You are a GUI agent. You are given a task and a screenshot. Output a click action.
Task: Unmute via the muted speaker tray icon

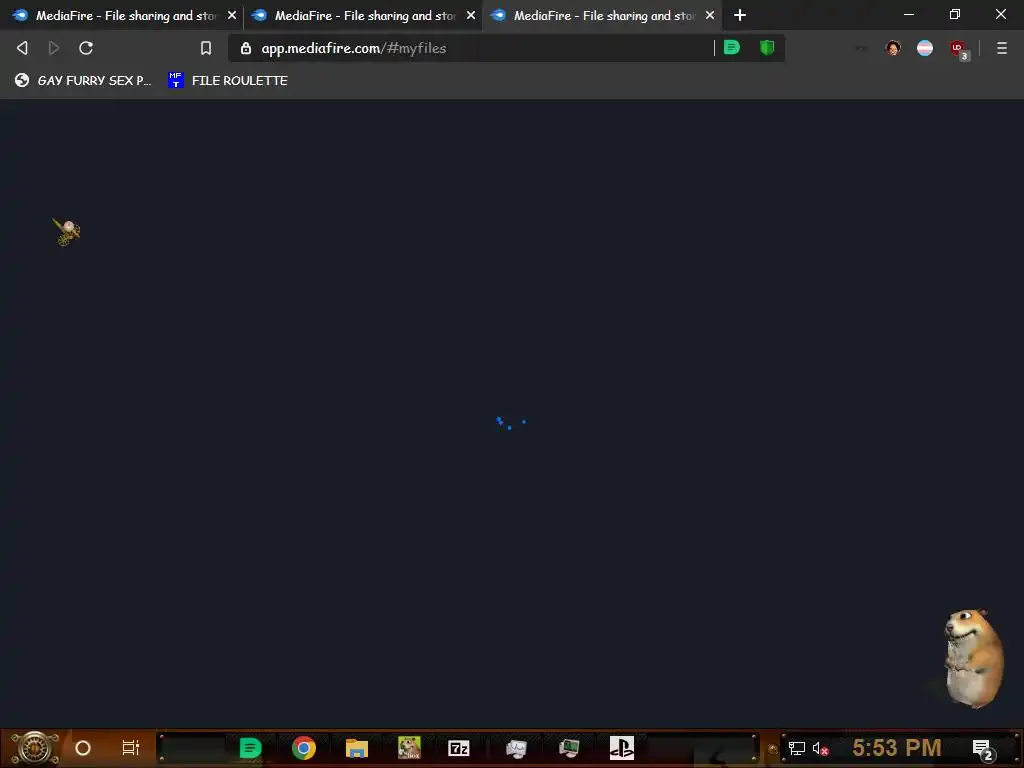pyautogui.click(x=820, y=748)
